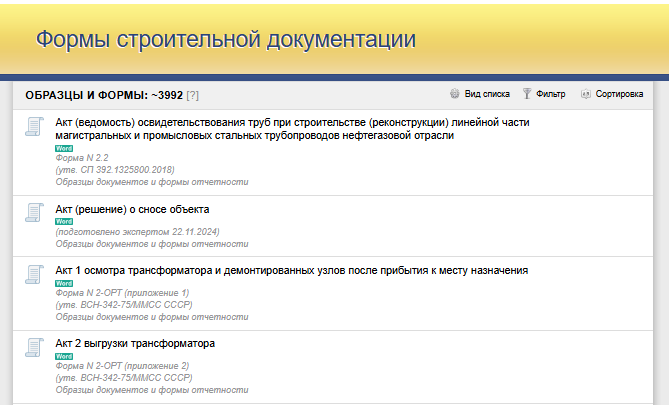Click the document icon for Акт (решение) о сносе объекта
This screenshot has width=669, height=405.
(x=35, y=213)
